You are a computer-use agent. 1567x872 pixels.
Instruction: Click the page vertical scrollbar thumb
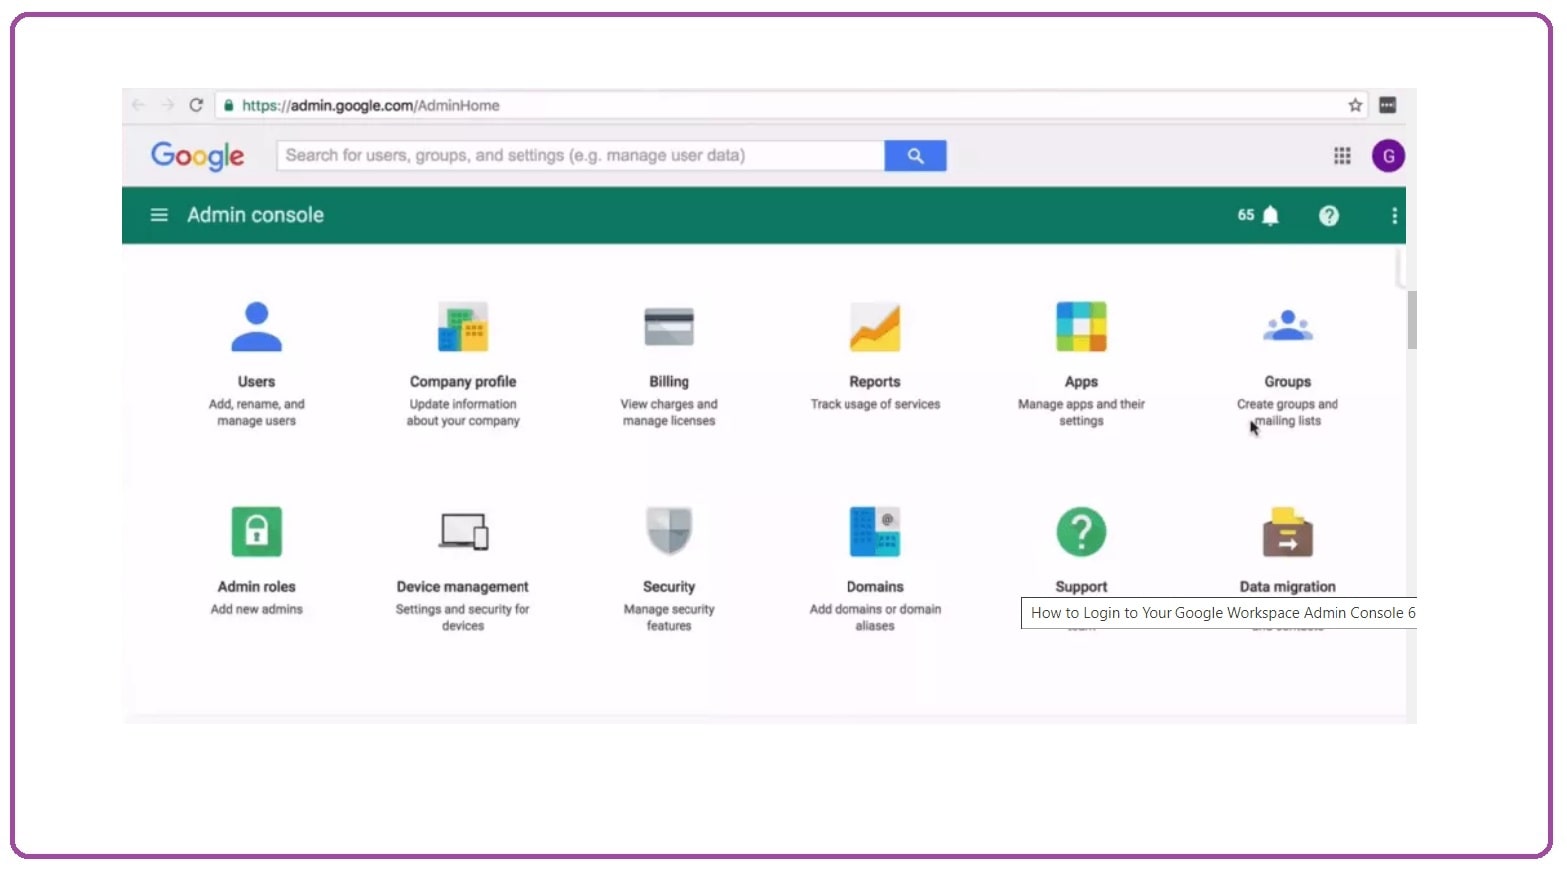pos(1411,320)
